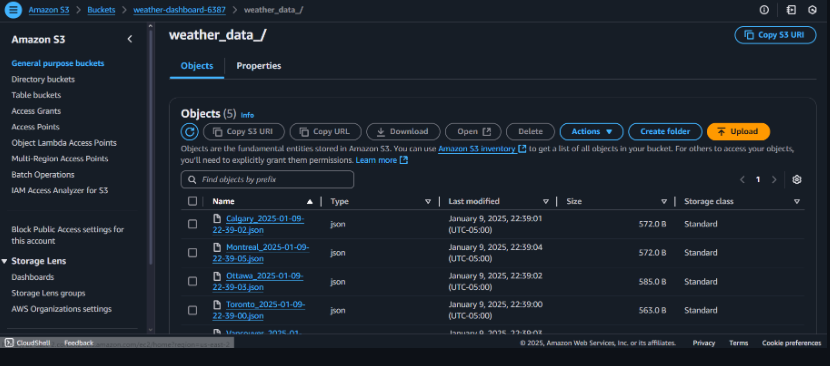Open Storage class column sort arrow
Viewport: 830px width, 366px height.
[797, 202]
